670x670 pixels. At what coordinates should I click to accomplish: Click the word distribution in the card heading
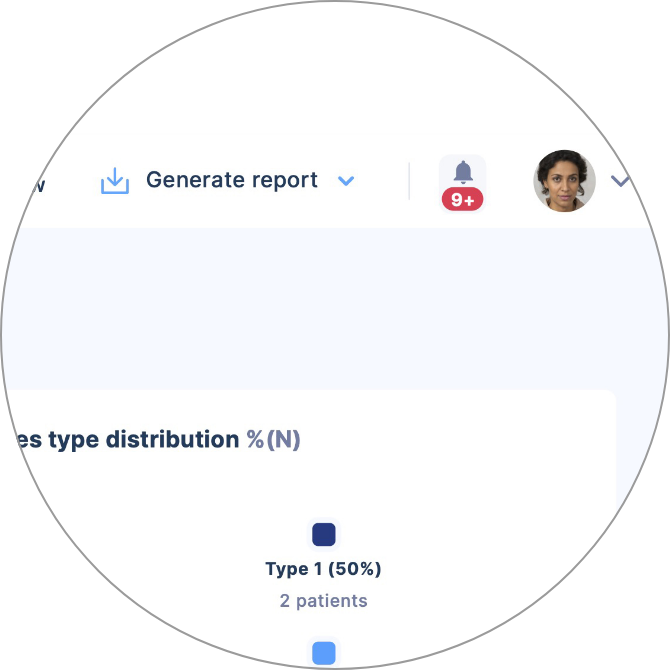(x=172, y=439)
